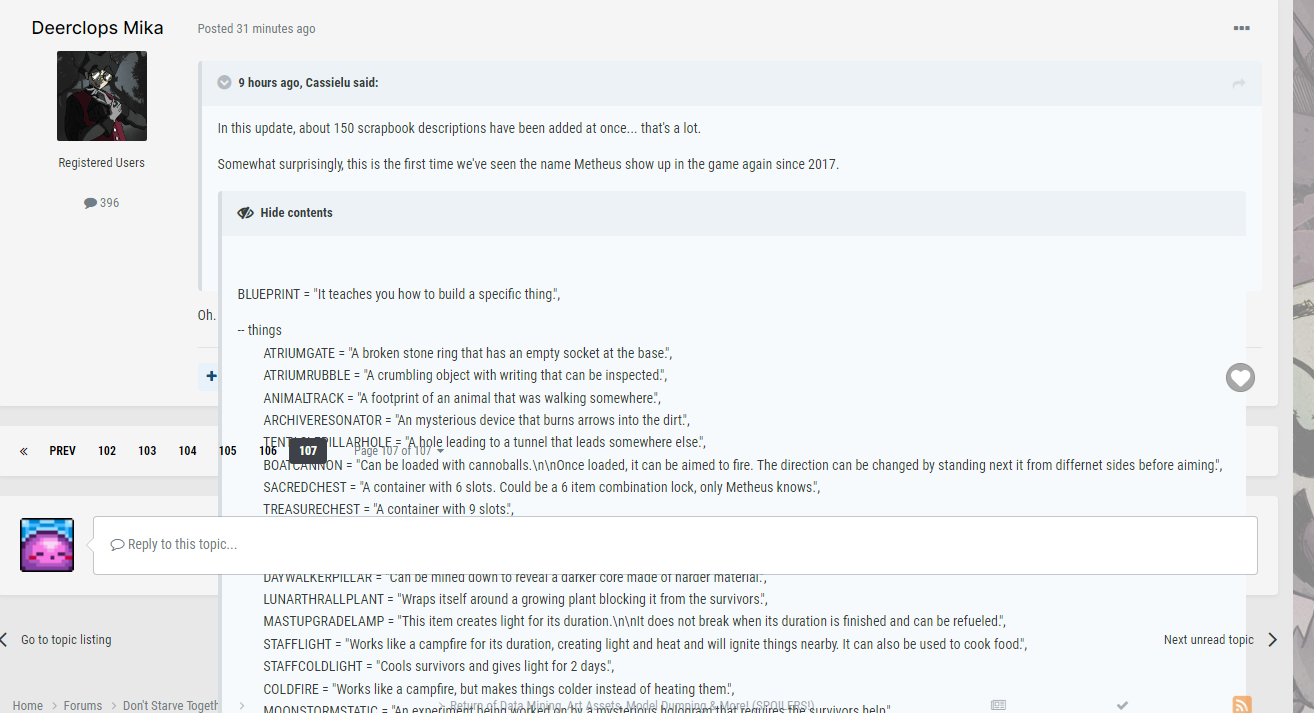Open Deerclops Mika's avatar thumbnail

(102, 96)
